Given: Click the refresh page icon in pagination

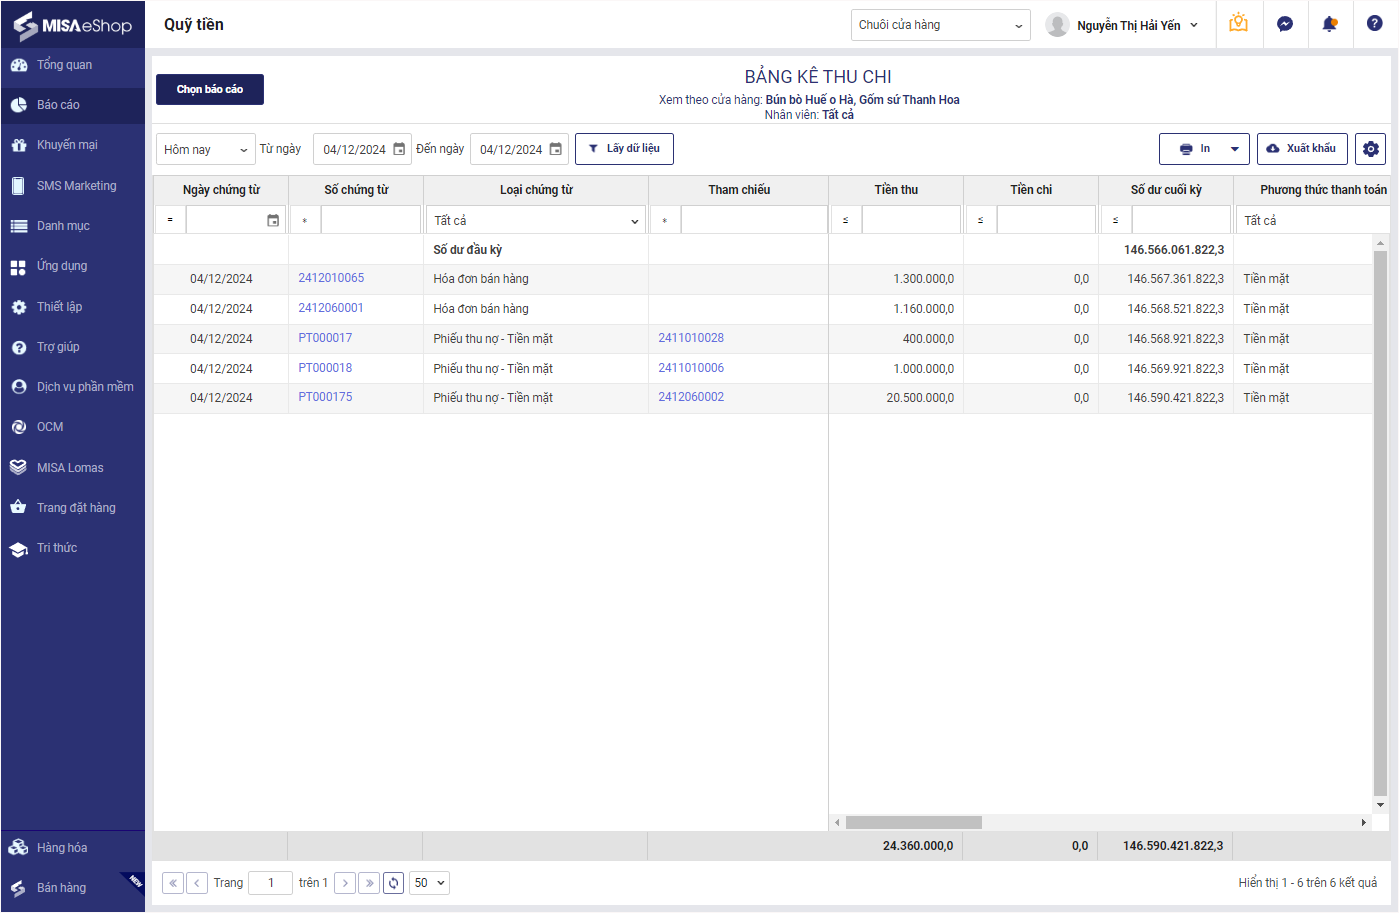Looking at the screenshot, I should point(394,883).
